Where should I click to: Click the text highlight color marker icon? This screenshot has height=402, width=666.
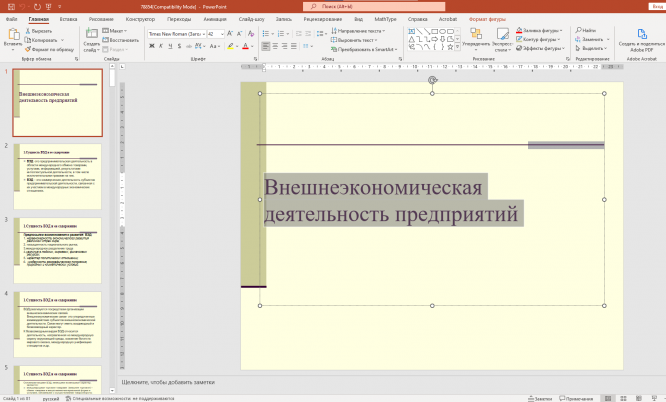click(x=230, y=46)
